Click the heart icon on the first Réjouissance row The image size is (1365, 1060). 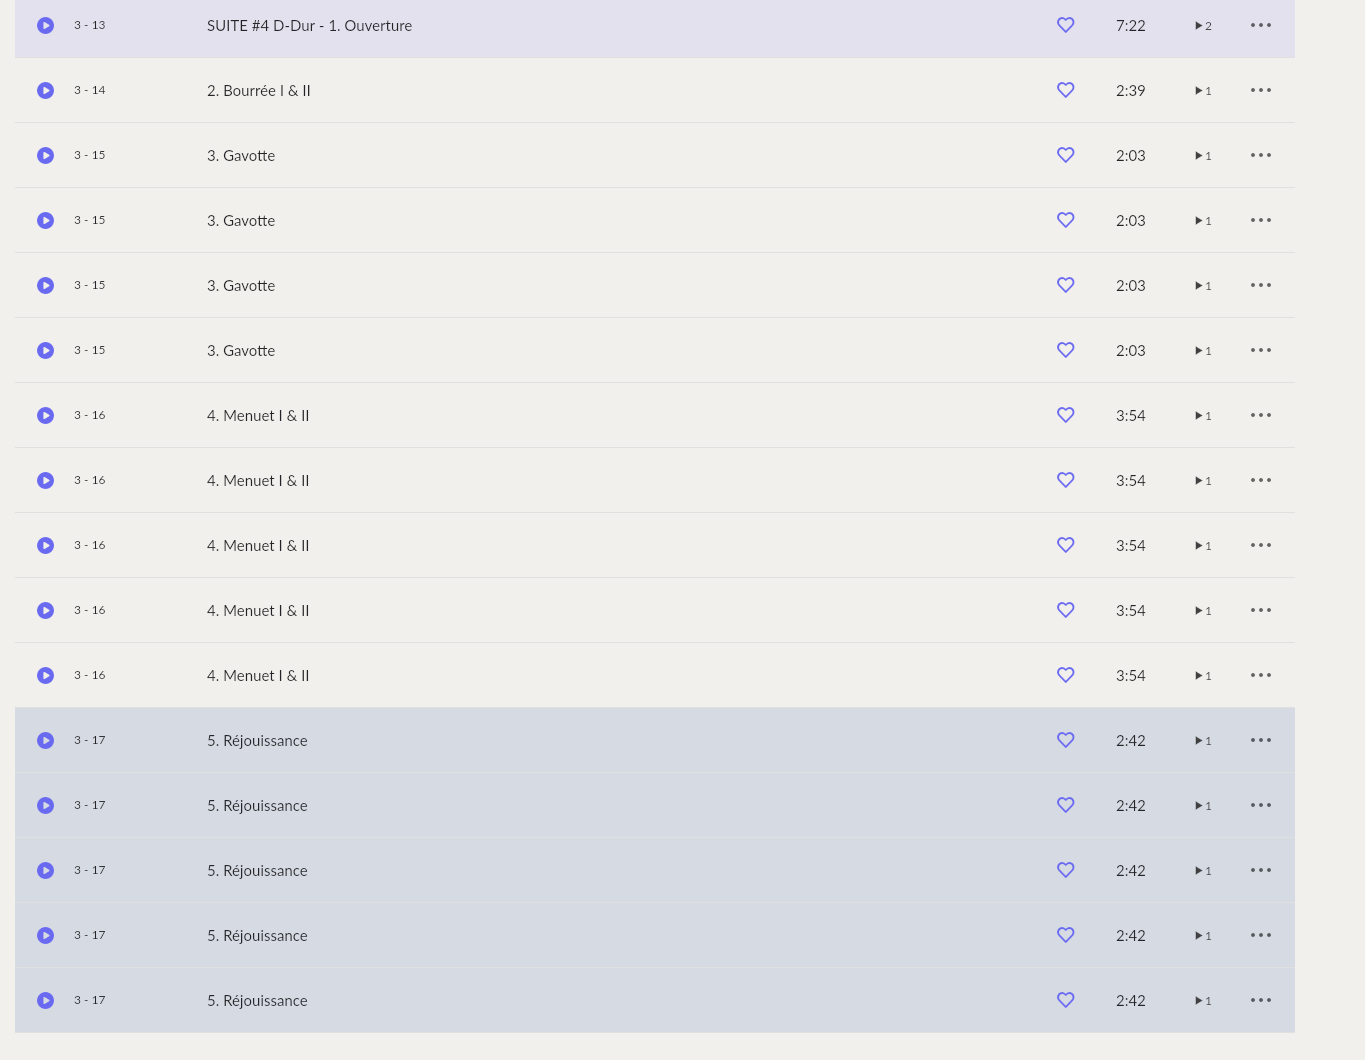click(1066, 740)
